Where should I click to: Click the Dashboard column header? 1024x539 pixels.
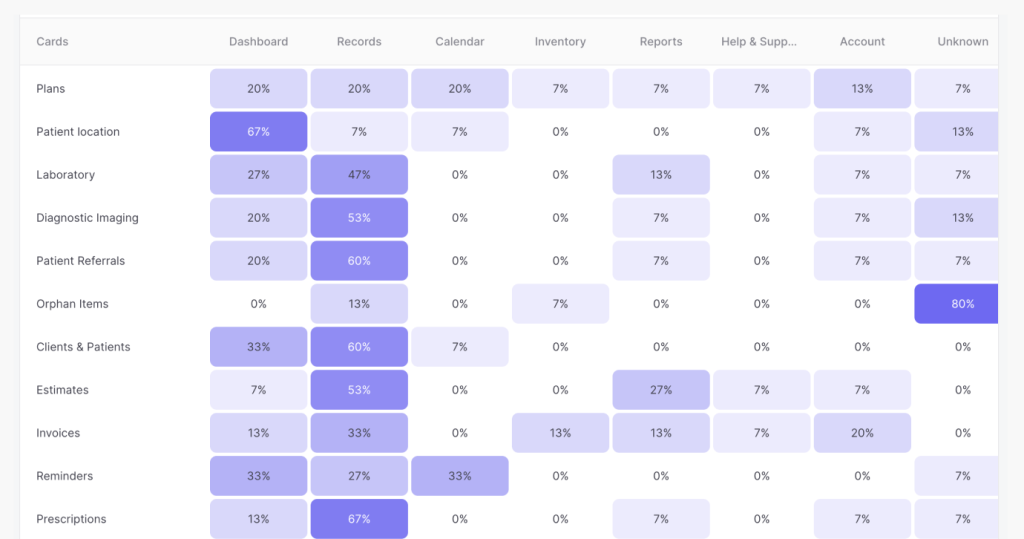(258, 42)
